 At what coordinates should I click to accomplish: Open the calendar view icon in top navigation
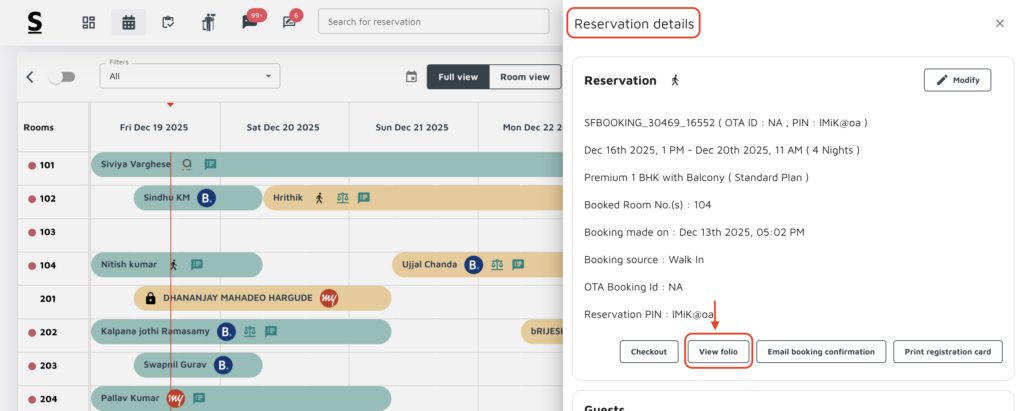pos(128,22)
